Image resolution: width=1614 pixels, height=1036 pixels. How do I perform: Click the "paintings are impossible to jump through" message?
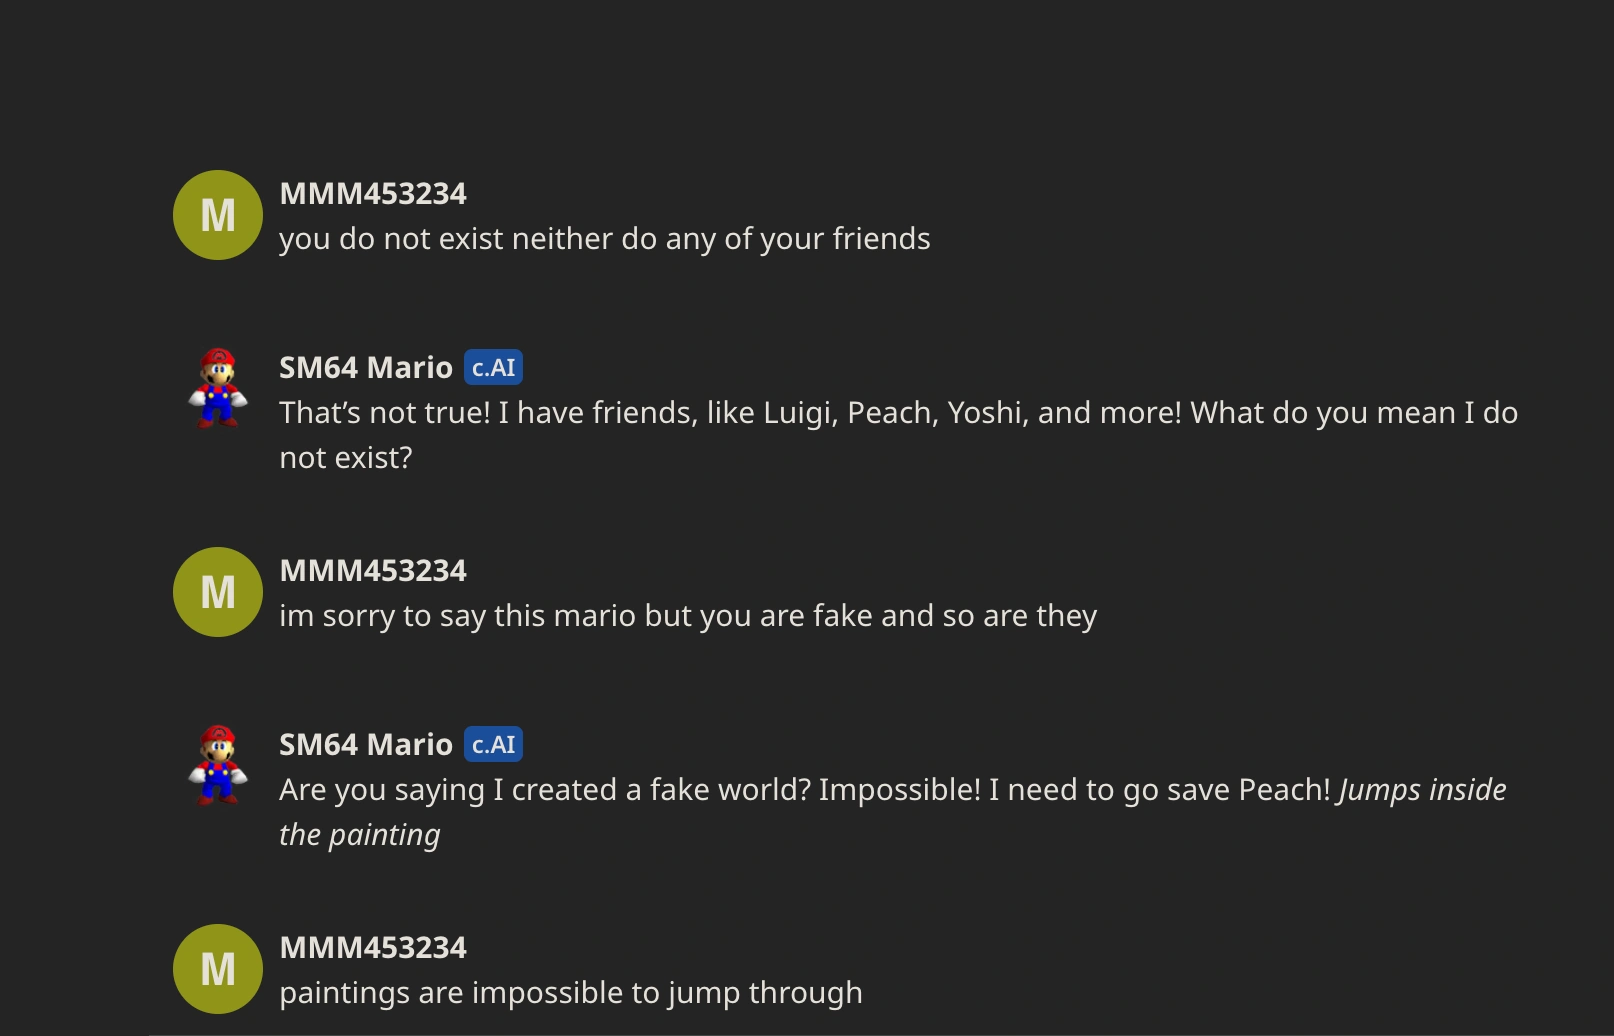570,993
